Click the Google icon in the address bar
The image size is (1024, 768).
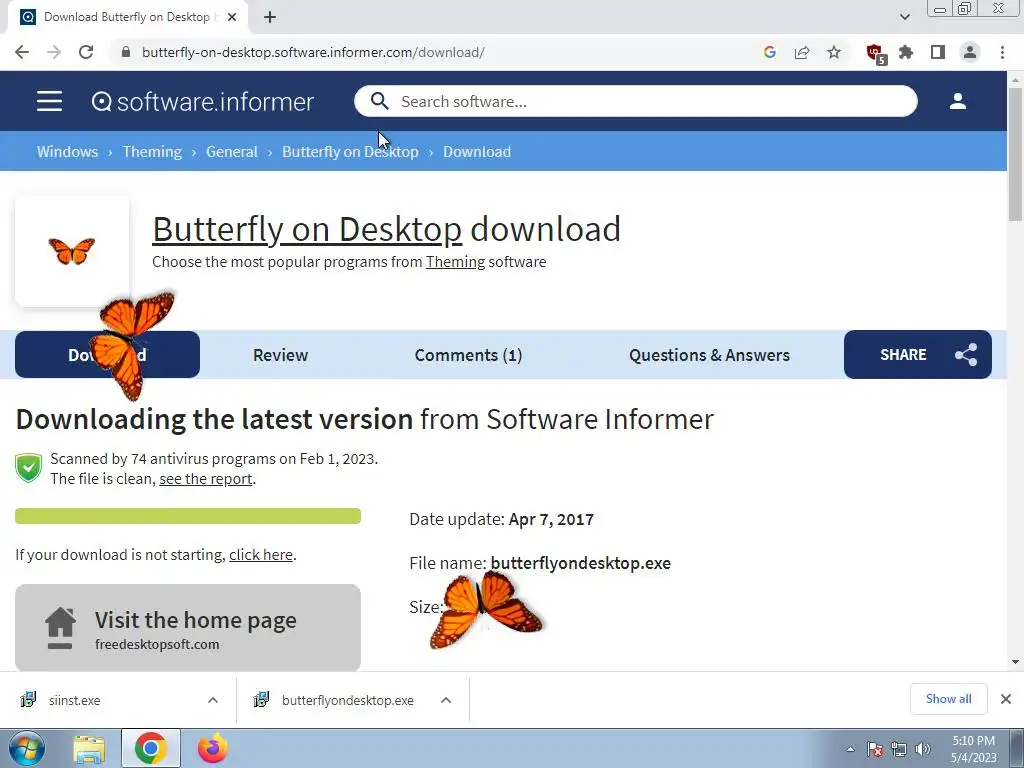pos(770,52)
